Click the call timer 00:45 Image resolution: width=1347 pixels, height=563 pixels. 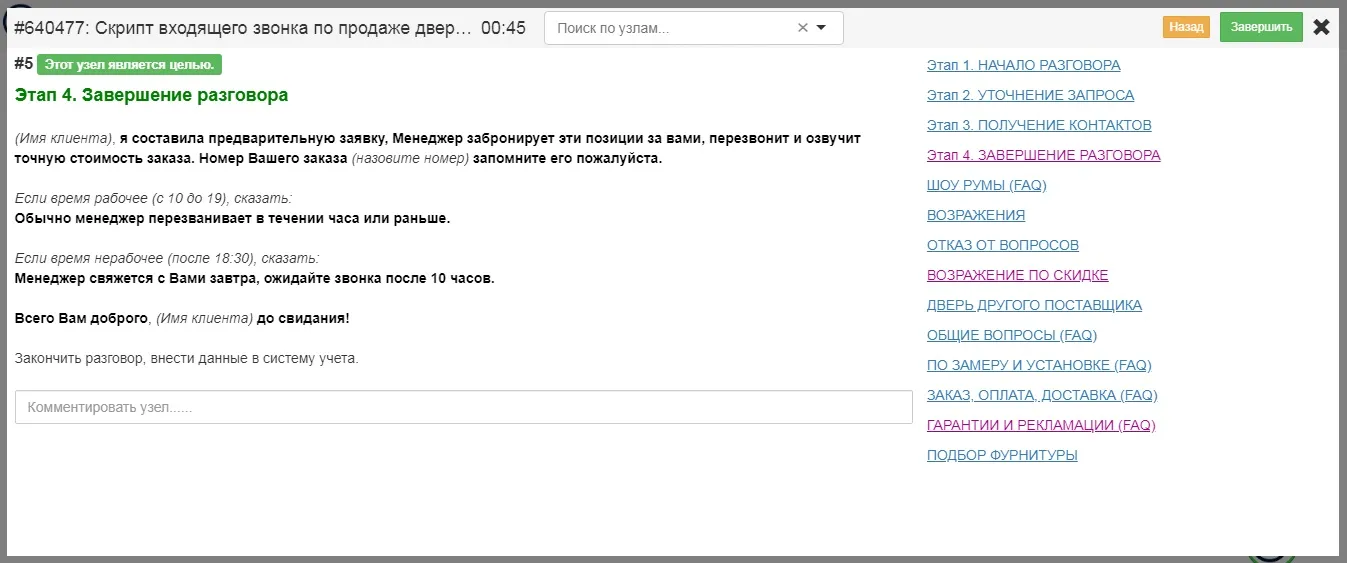(503, 28)
